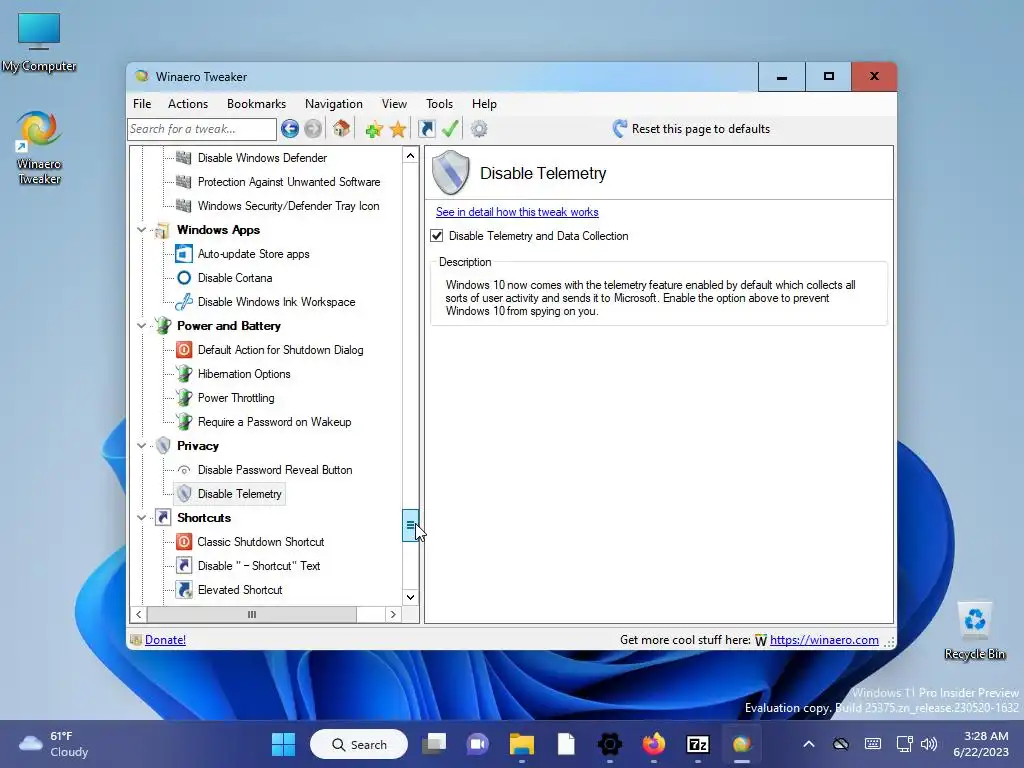
Task: Click the greyed Forward navigation arrow
Action: (313, 129)
